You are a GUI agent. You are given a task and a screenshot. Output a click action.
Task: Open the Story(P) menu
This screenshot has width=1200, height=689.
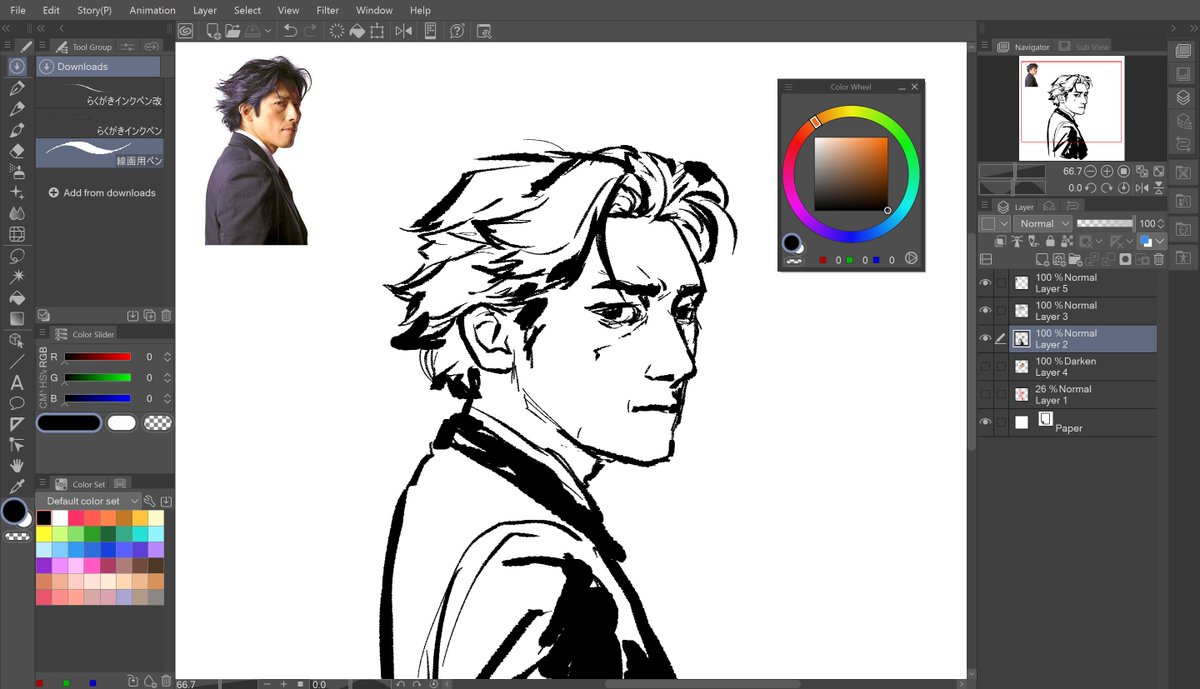pyautogui.click(x=94, y=10)
